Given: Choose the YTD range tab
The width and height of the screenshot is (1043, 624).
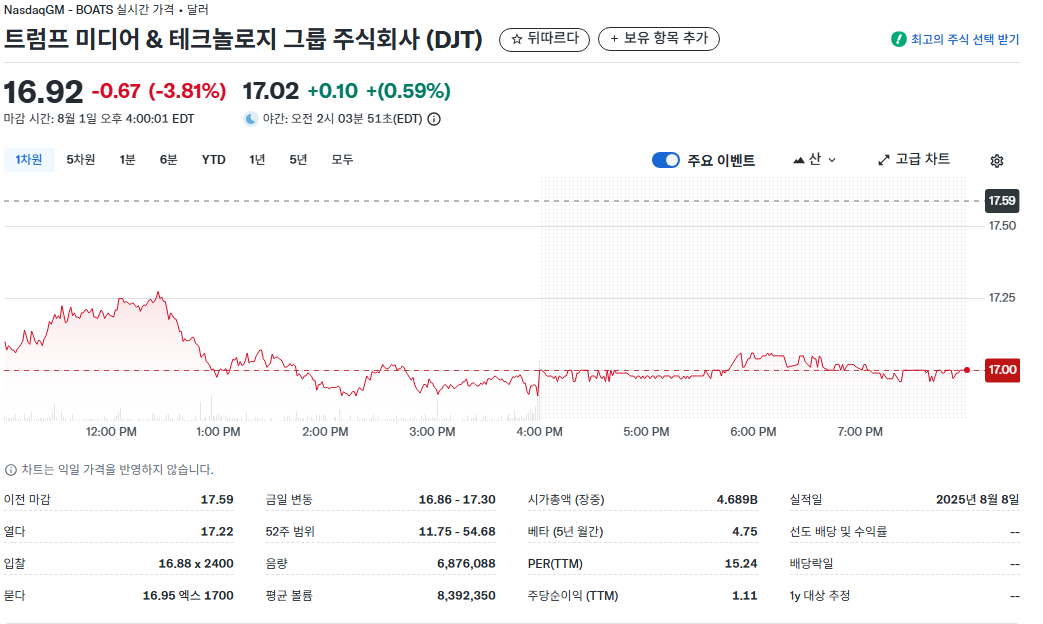Looking at the screenshot, I should [214, 160].
